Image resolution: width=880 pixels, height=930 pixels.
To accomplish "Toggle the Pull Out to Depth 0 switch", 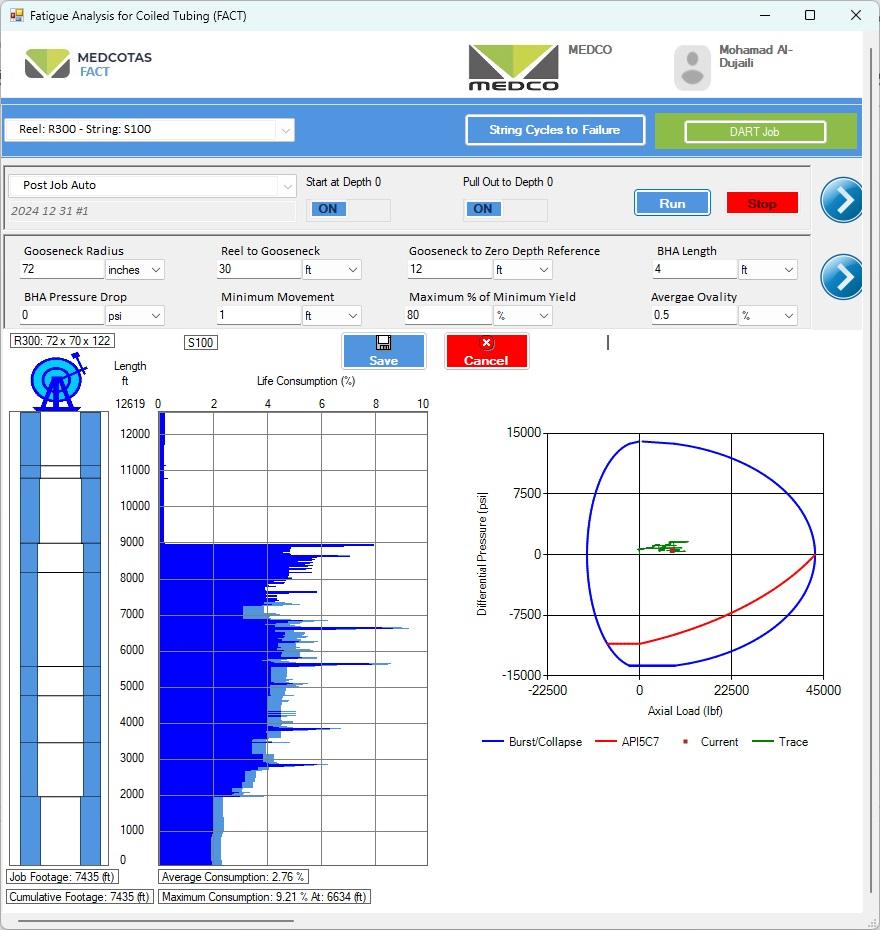I will pos(504,209).
